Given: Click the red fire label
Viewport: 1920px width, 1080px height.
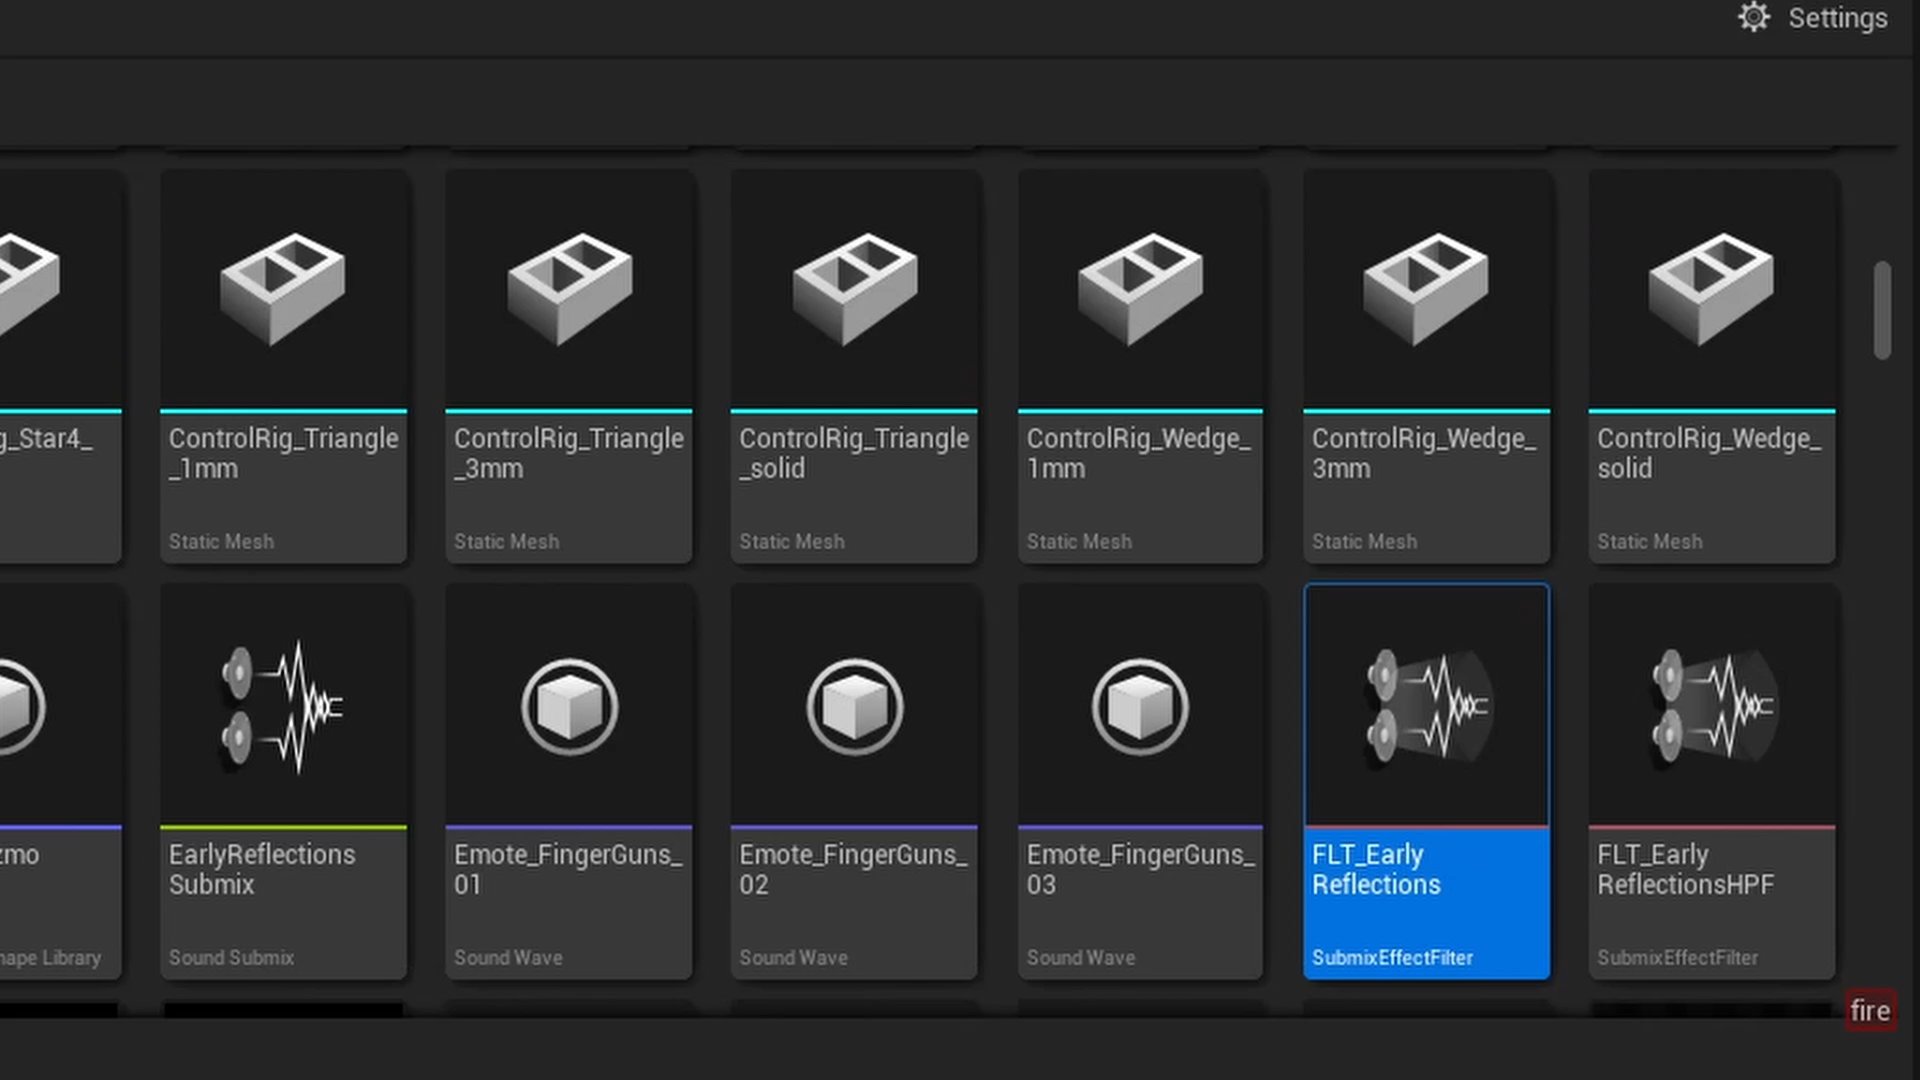Looking at the screenshot, I should [1869, 1011].
